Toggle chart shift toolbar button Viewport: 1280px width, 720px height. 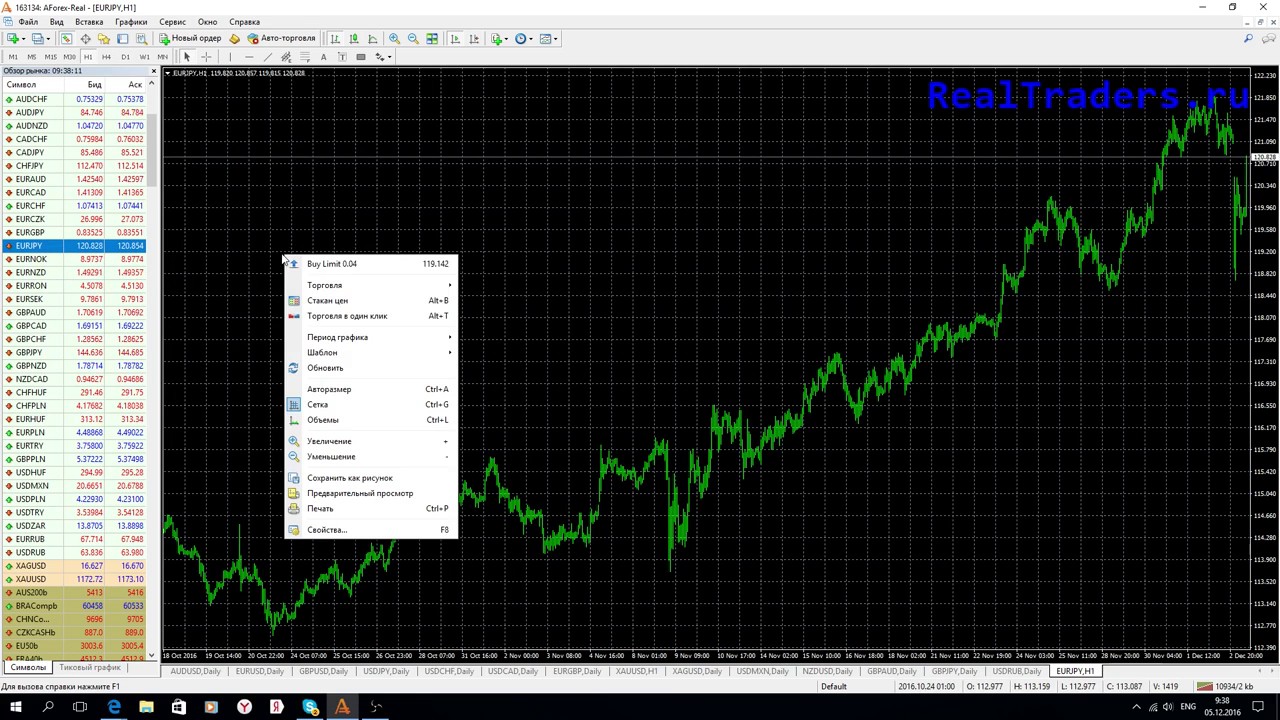tap(473, 39)
